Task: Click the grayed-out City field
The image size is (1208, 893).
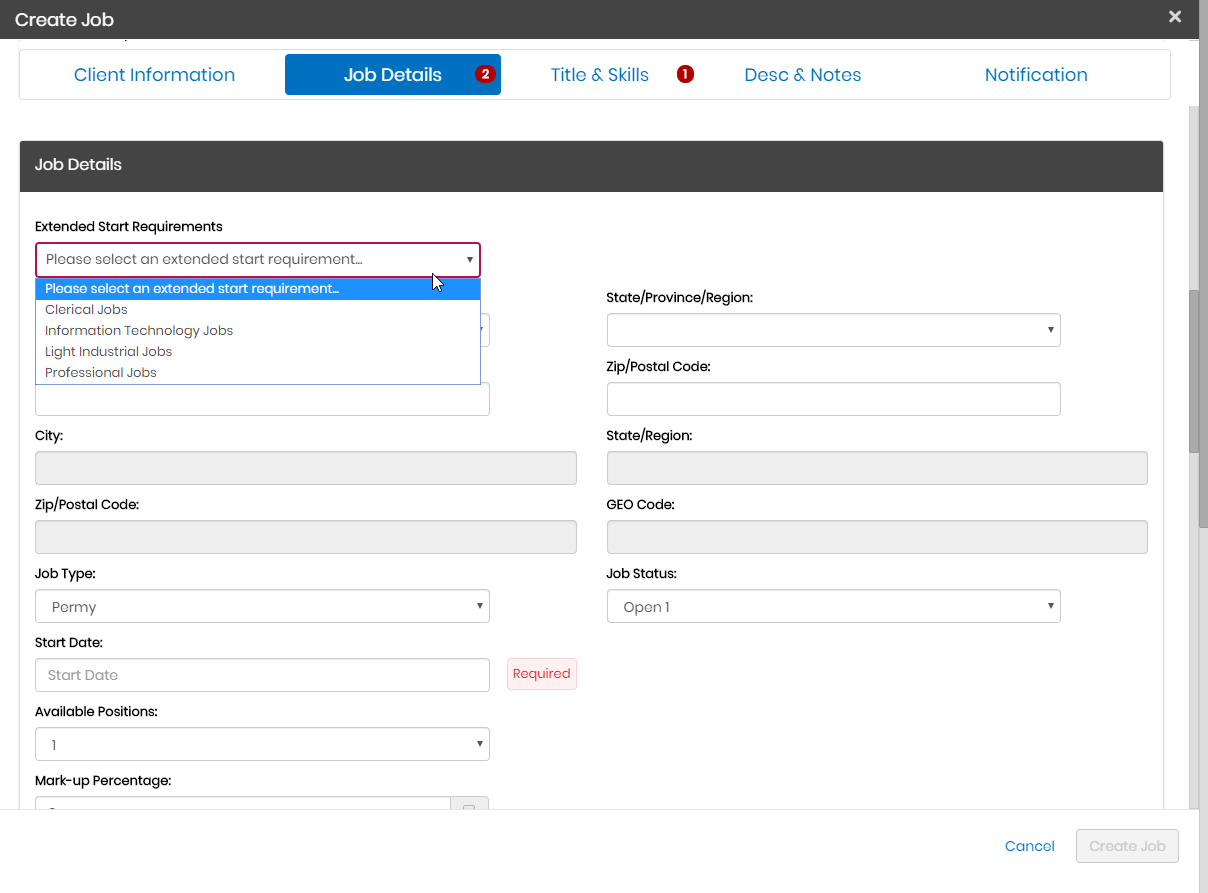Action: (x=306, y=468)
